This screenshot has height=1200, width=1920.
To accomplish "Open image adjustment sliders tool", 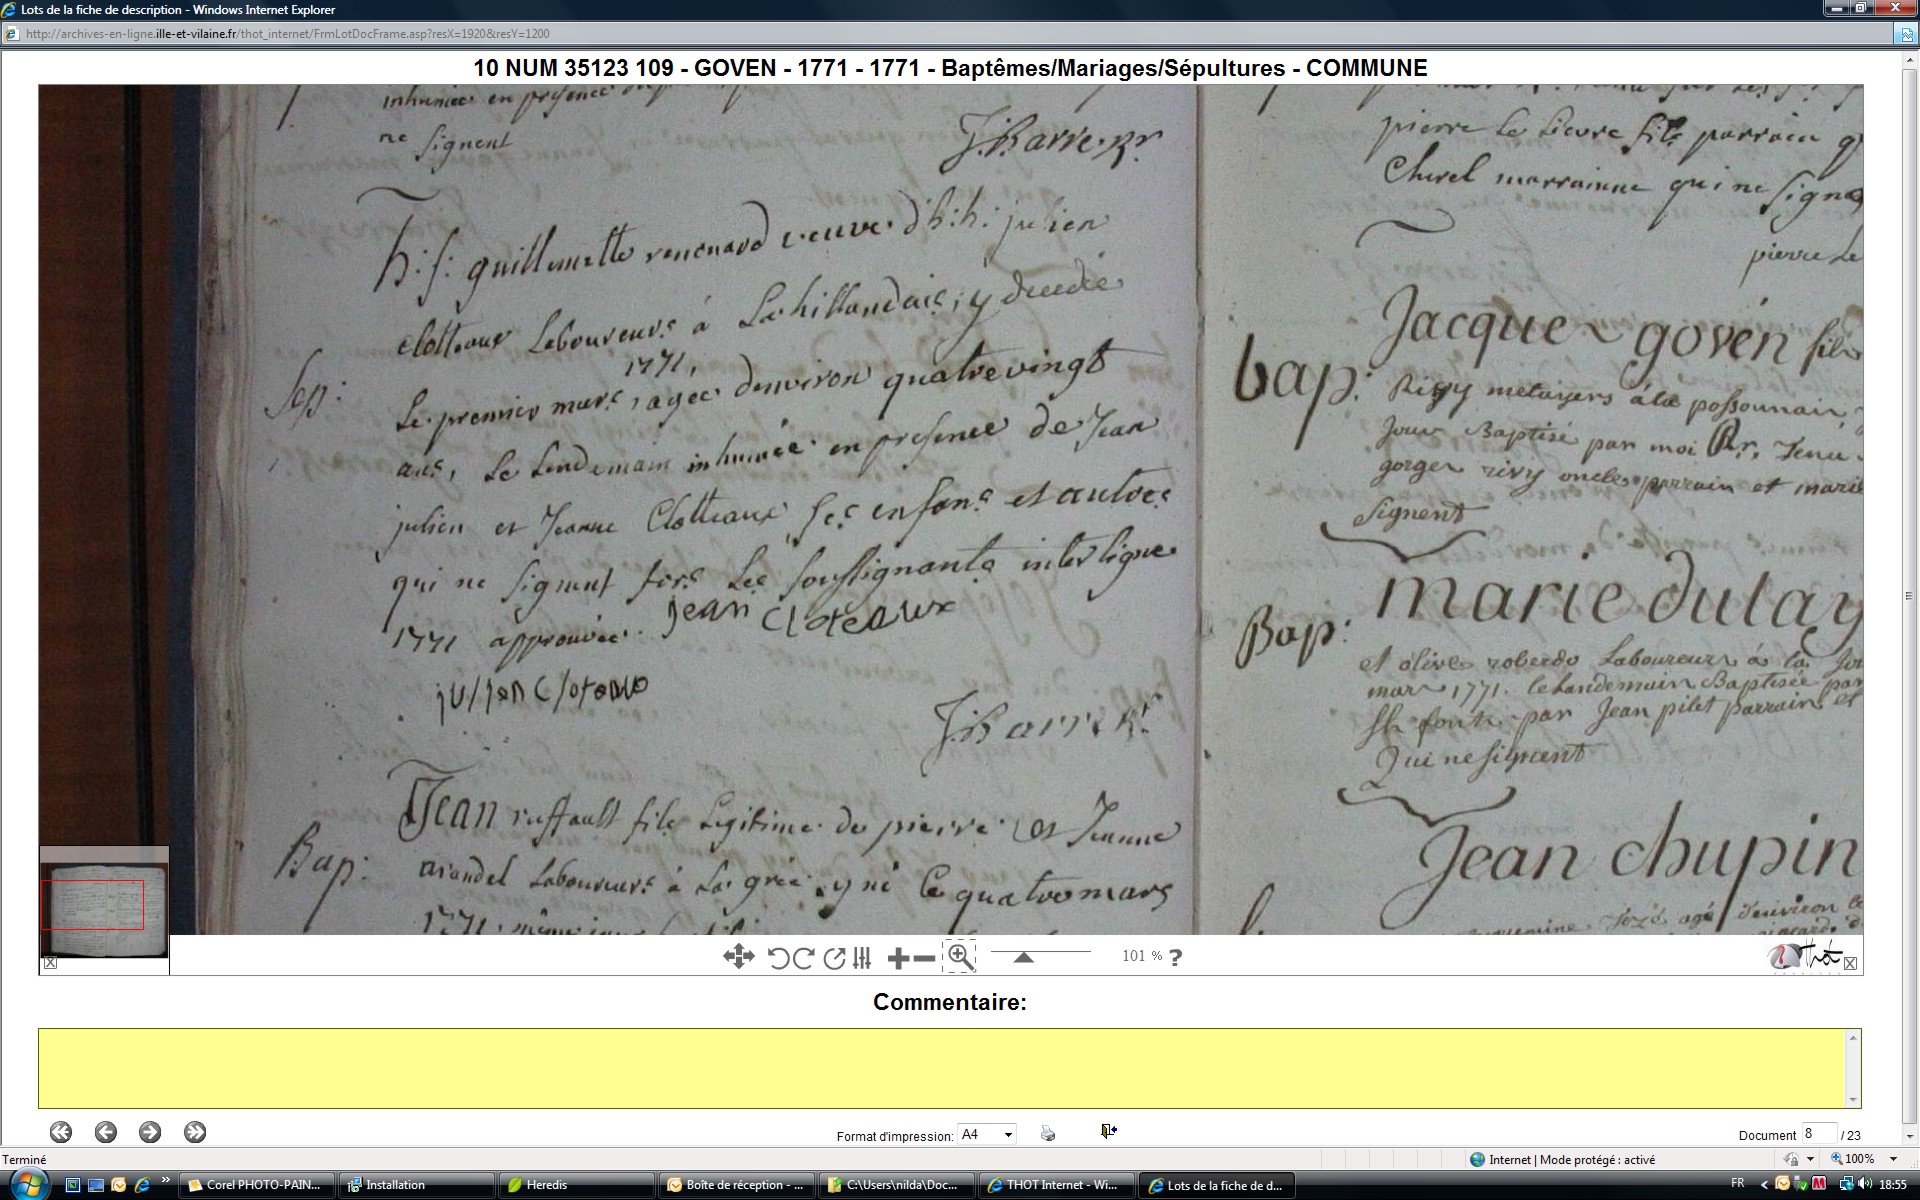I will (862, 958).
